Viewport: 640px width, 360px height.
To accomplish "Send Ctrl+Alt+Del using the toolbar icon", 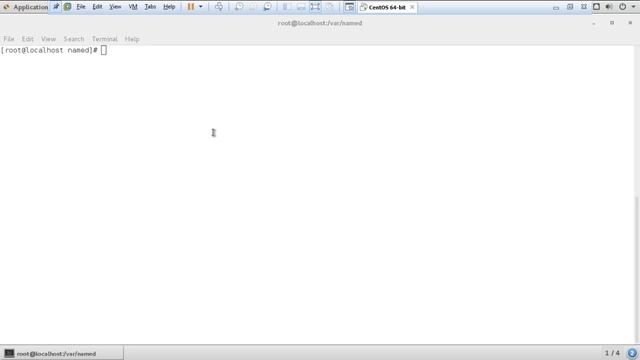I will click(219, 7).
